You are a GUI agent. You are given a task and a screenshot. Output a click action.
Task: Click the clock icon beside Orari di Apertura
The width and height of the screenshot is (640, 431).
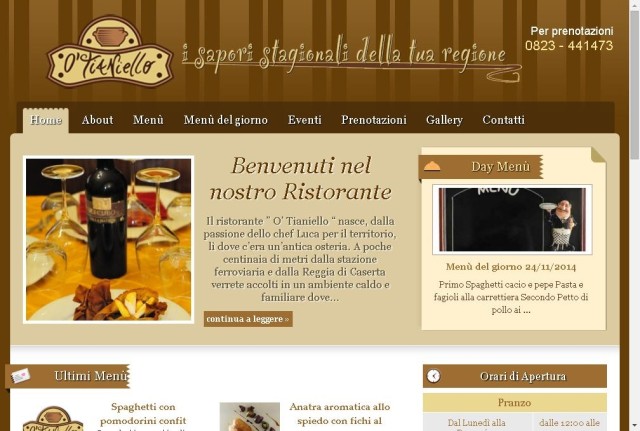(433, 376)
